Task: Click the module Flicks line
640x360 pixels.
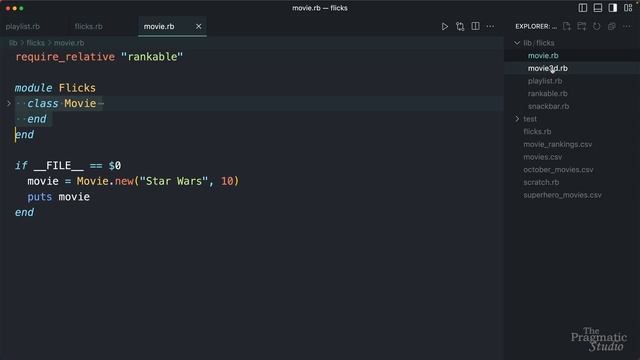Action: [55, 88]
